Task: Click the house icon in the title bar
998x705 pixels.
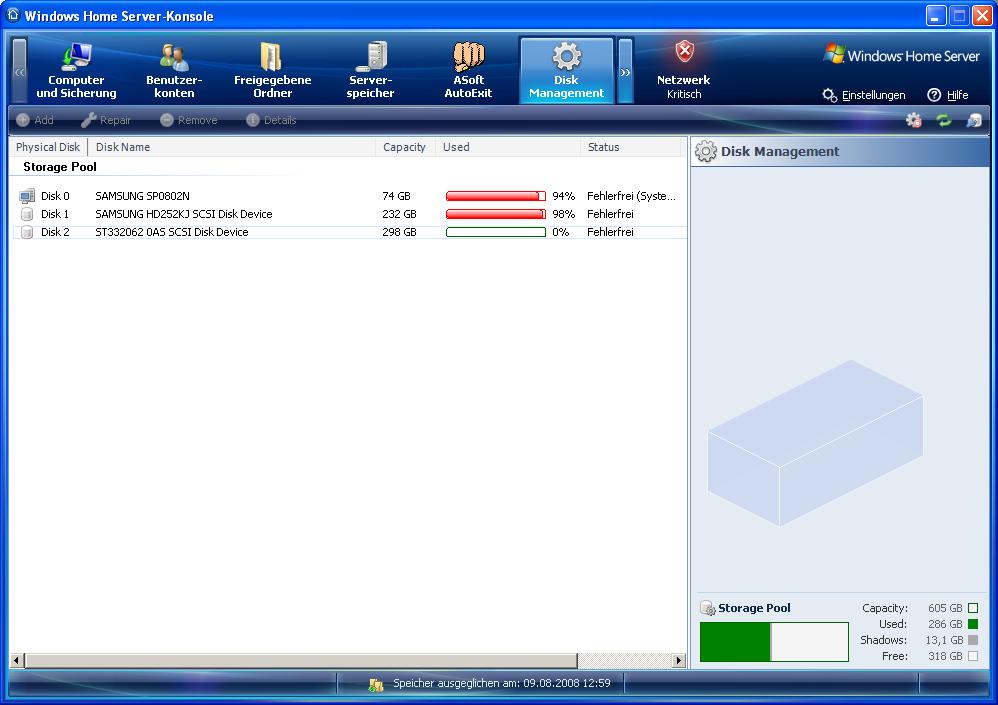Action: (13, 15)
